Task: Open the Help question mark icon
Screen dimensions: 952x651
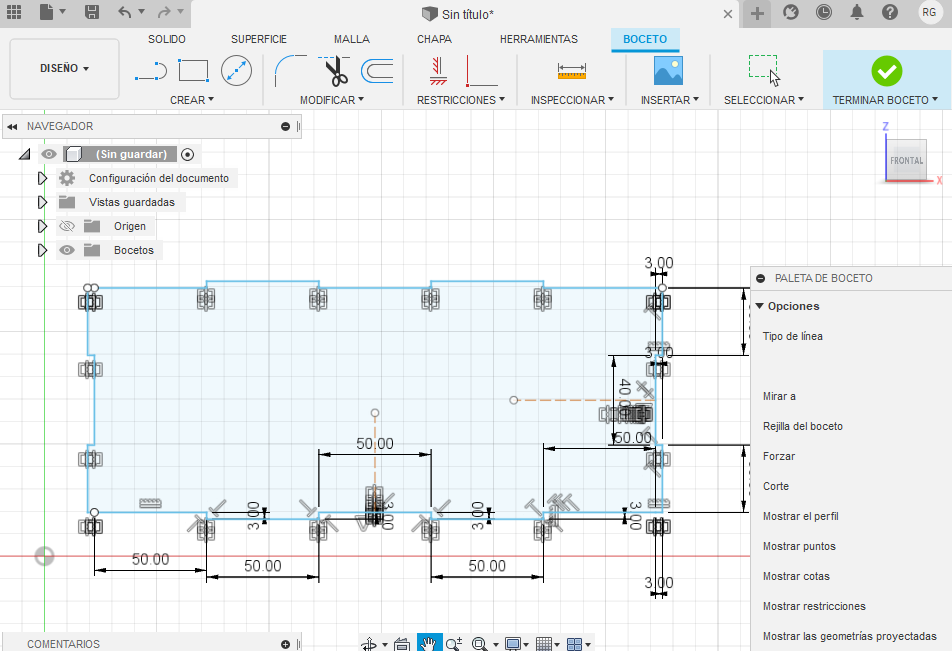Action: [890, 12]
